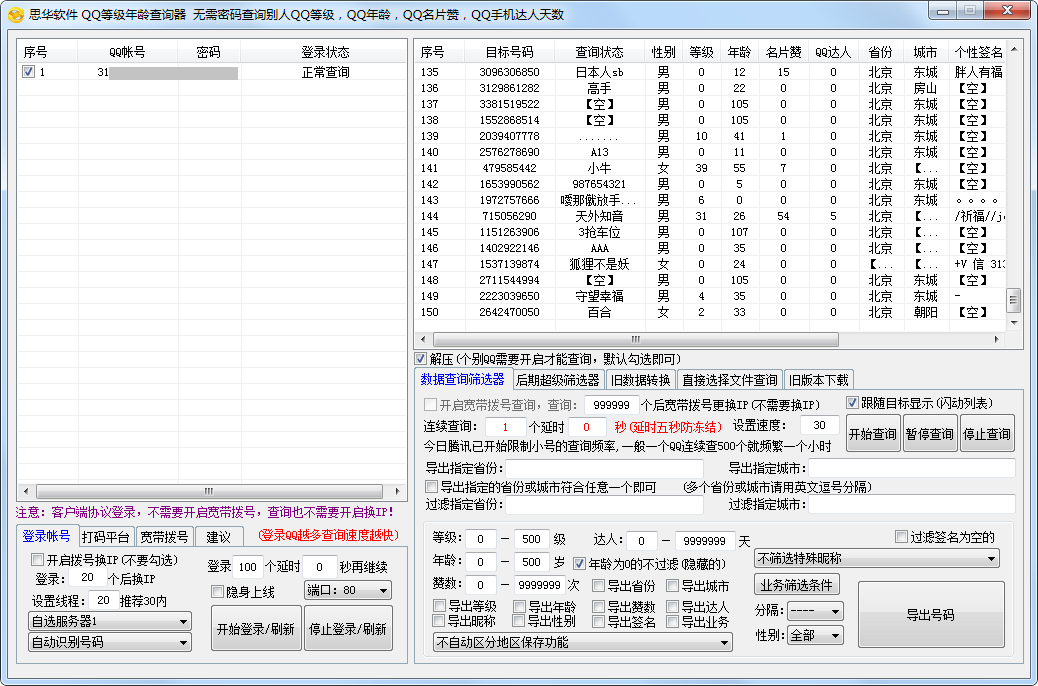The image size is (1038, 686).
Task: Tick the 过滤签名为空的 checkbox
Action: pyautogui.click(x=901, y=537)
